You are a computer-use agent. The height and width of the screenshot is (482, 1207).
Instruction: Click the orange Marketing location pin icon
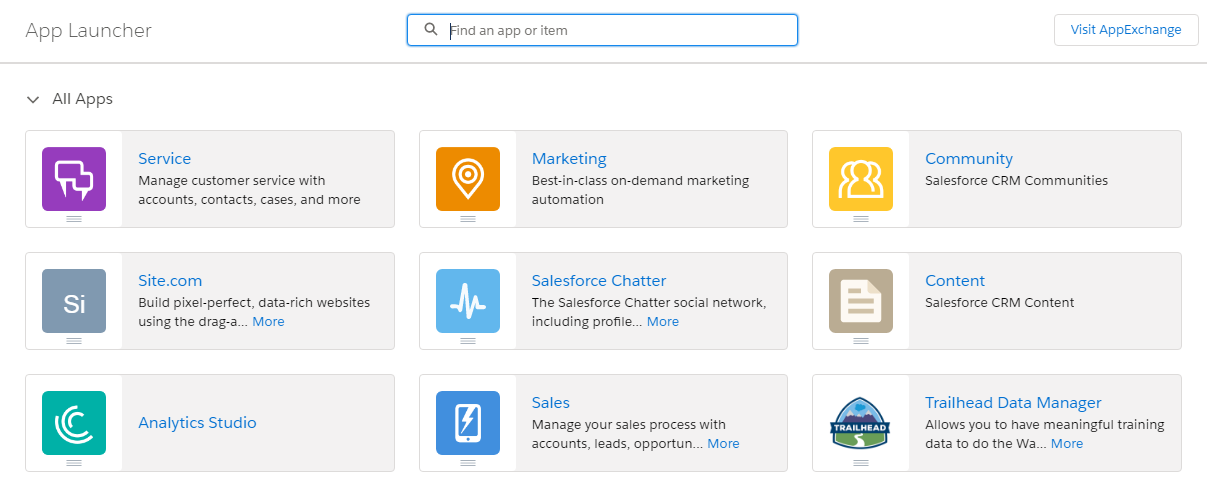pyautogui.click(x=467, y=179)
